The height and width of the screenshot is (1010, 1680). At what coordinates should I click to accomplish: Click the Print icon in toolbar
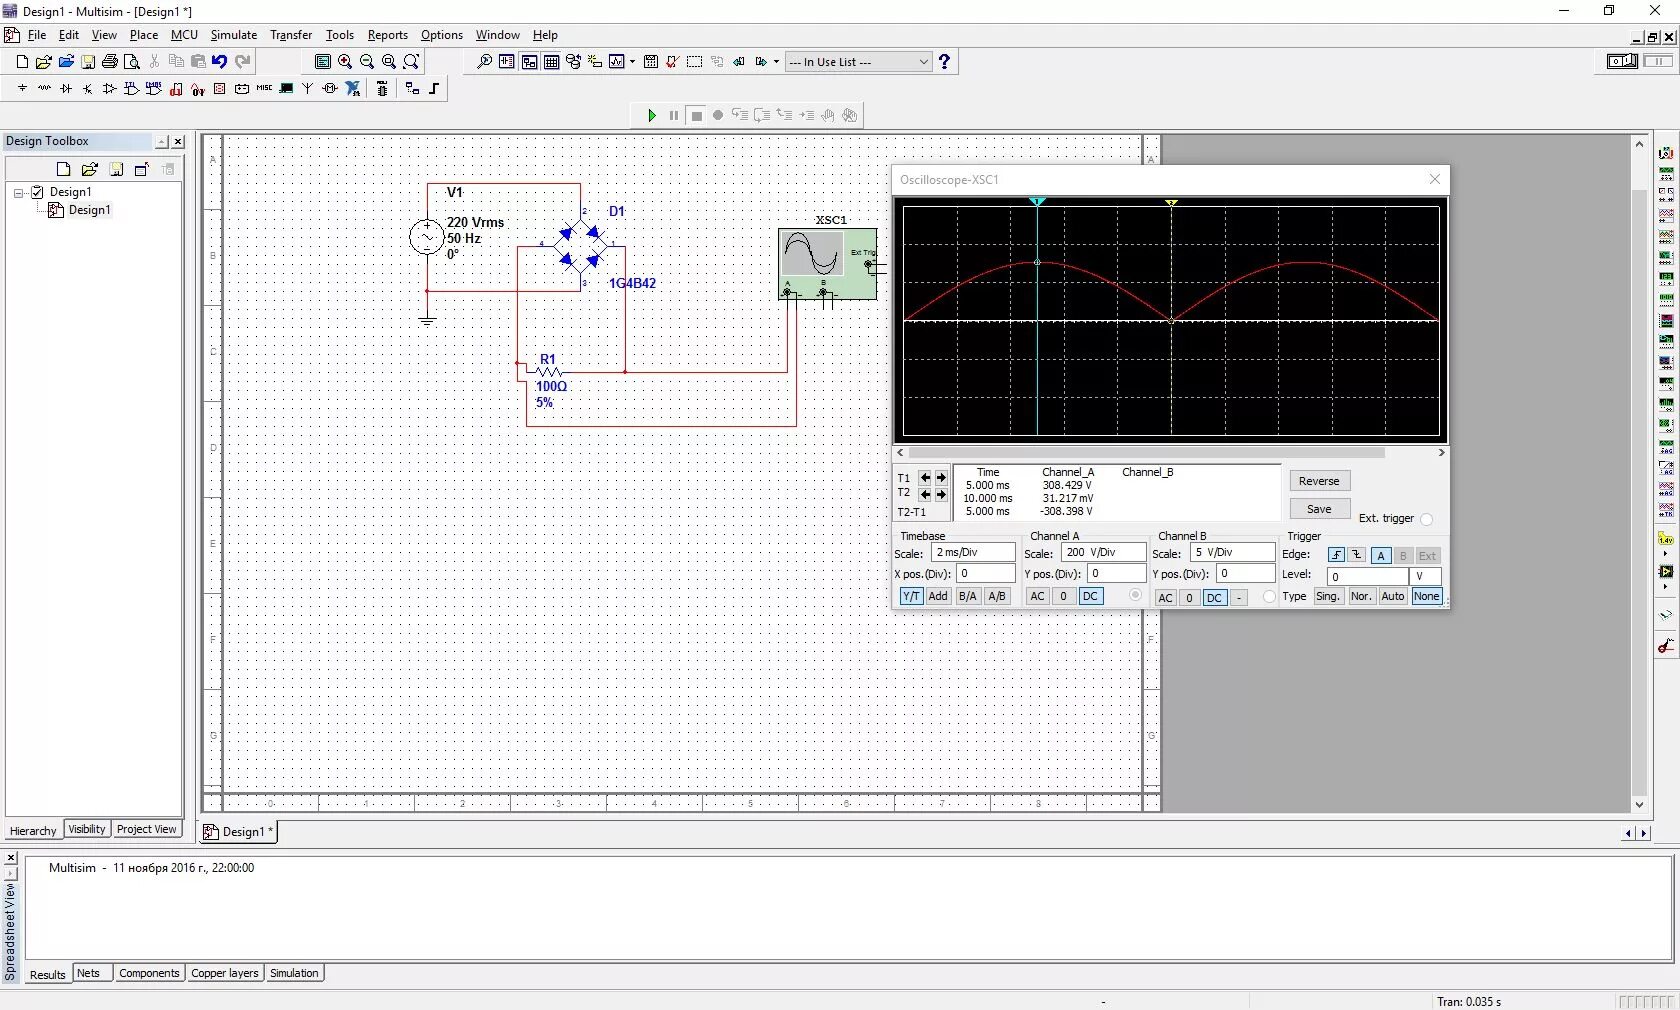pyautogui.click(x=110, y=62)
